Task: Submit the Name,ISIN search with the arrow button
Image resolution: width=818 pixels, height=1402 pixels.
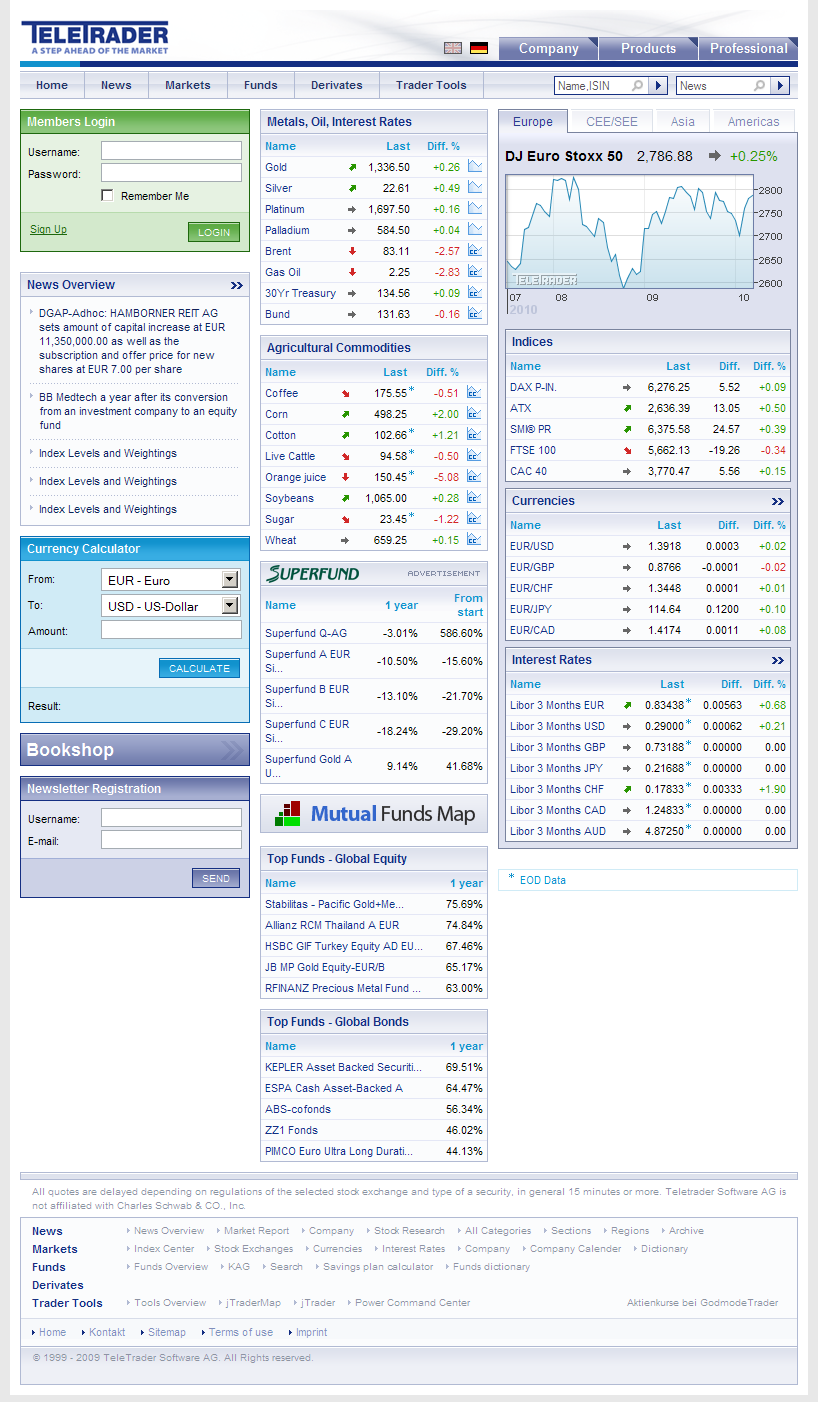Action: pos(658,86)
